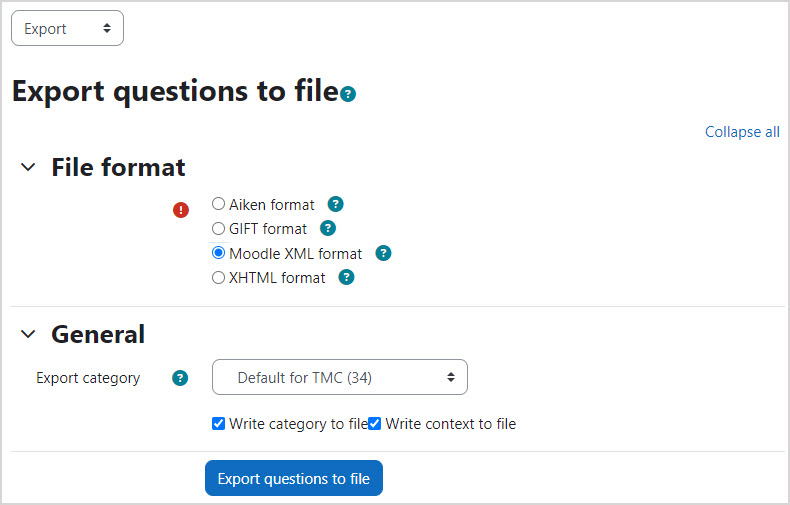The image size is (790, 505).
Task: Open help for Export questions to file heading
Action: (348, 94)
